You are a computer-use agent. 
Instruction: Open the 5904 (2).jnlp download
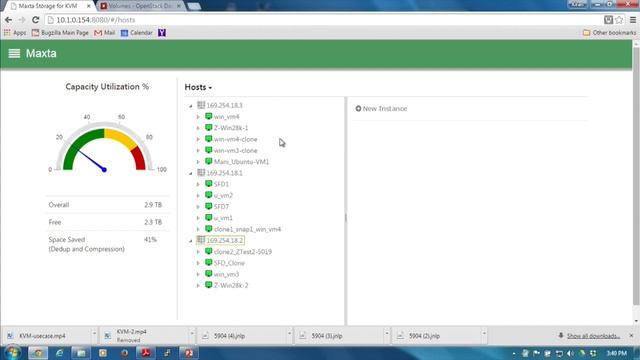tap(424, 336)
